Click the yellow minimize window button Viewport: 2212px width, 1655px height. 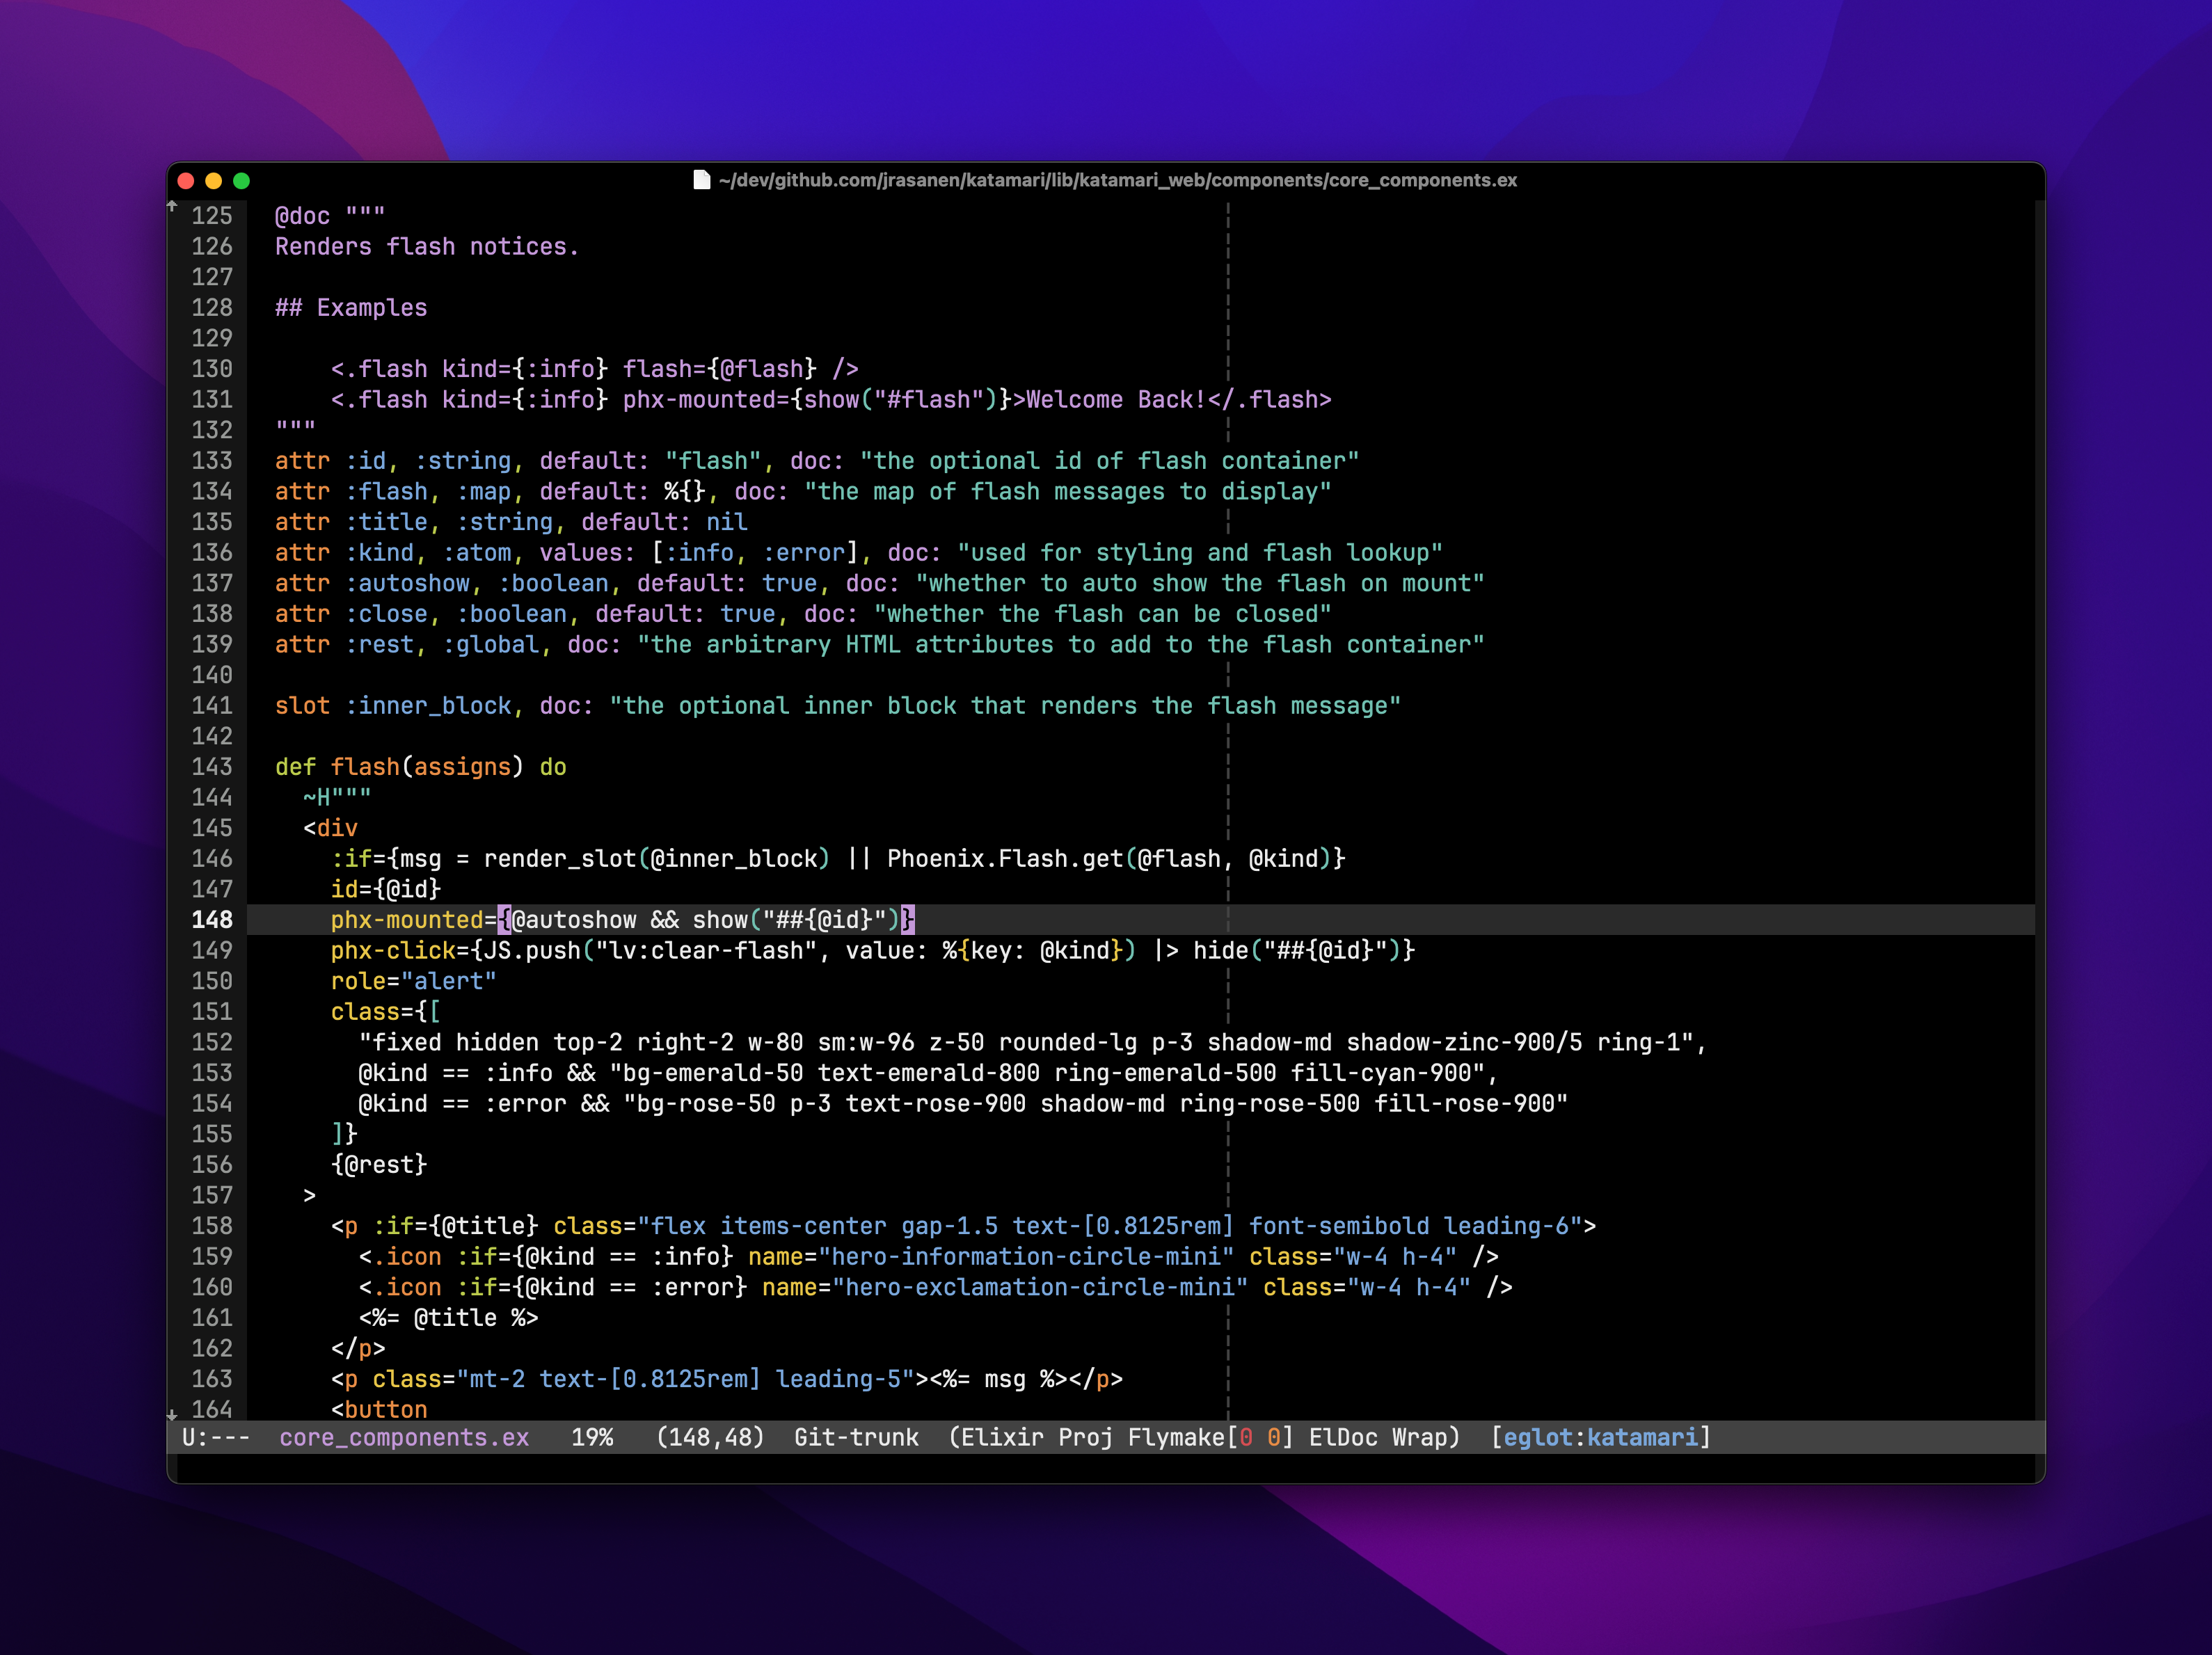(x=213, y=181)
